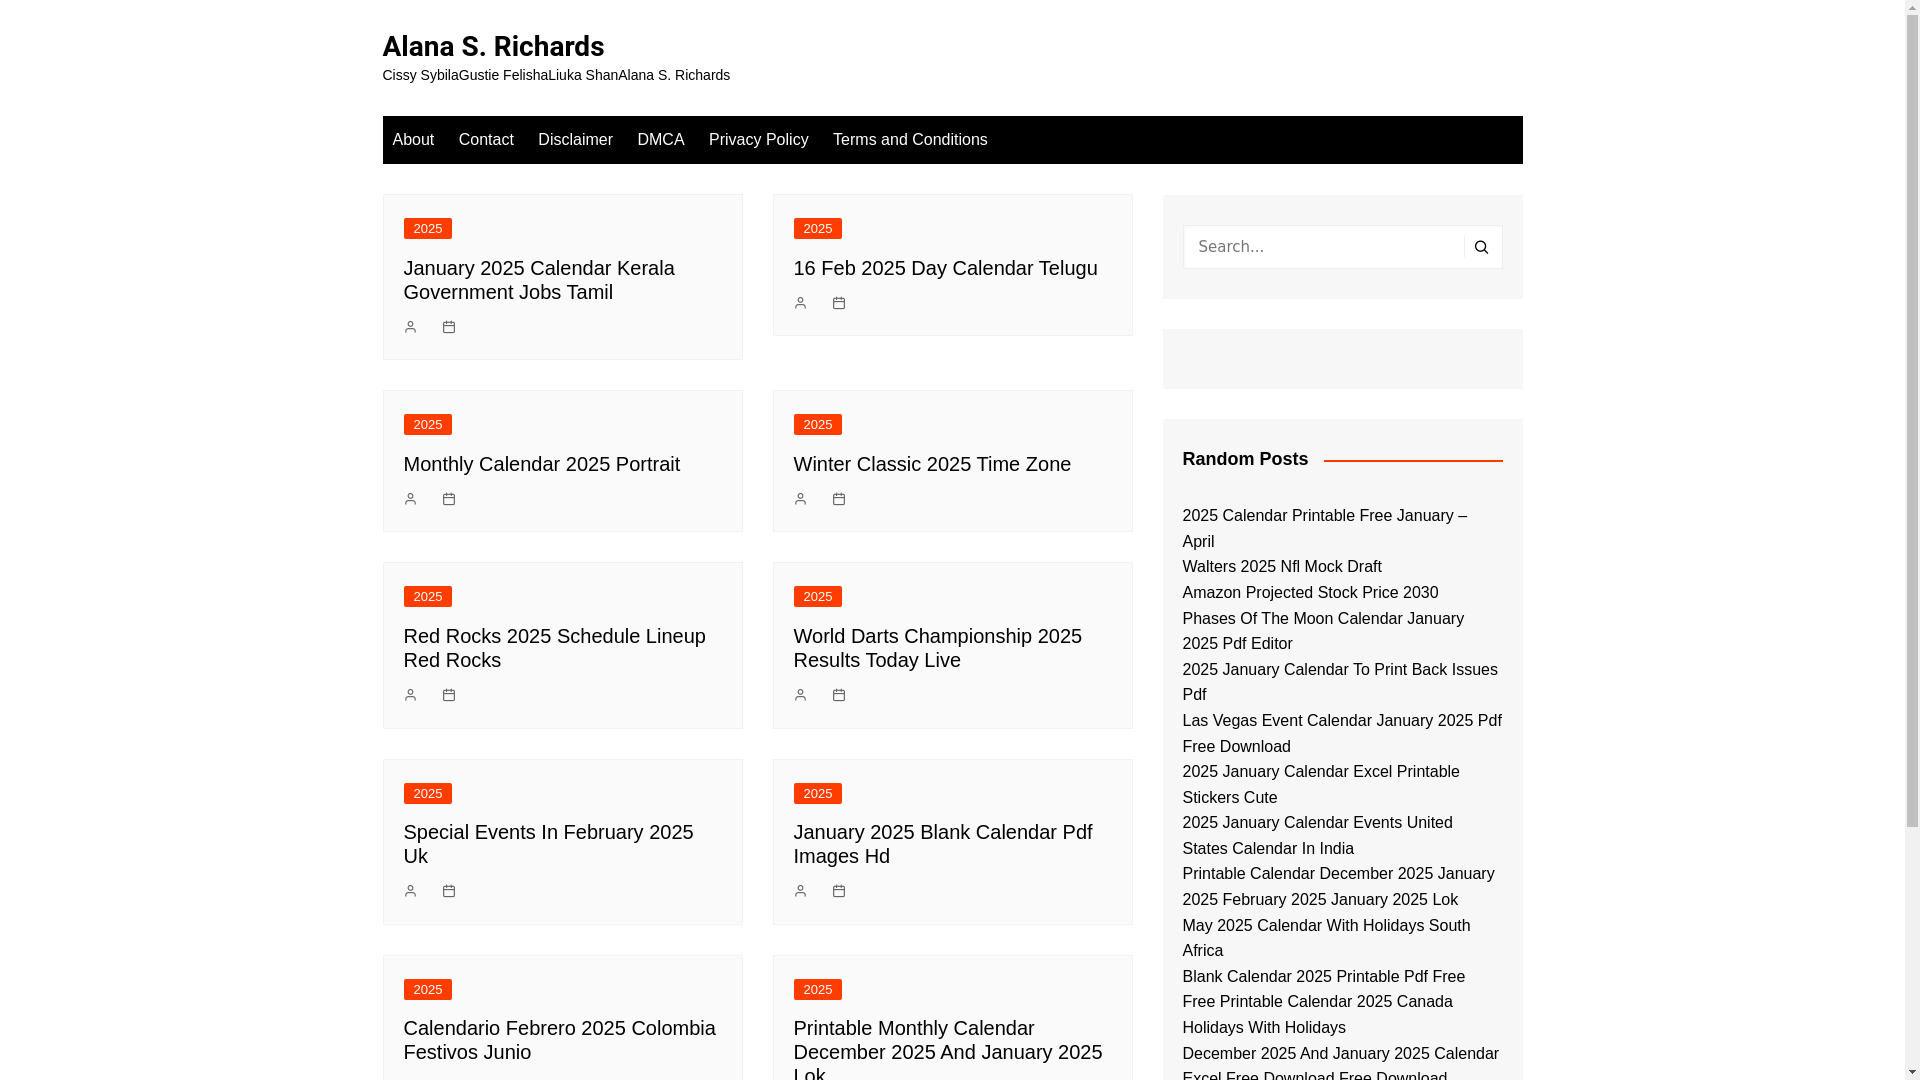Image resolution: width=1920 pixels, height=1080 pixels.
Task: Click the Alana S. Richards site title
Action: 493,46
